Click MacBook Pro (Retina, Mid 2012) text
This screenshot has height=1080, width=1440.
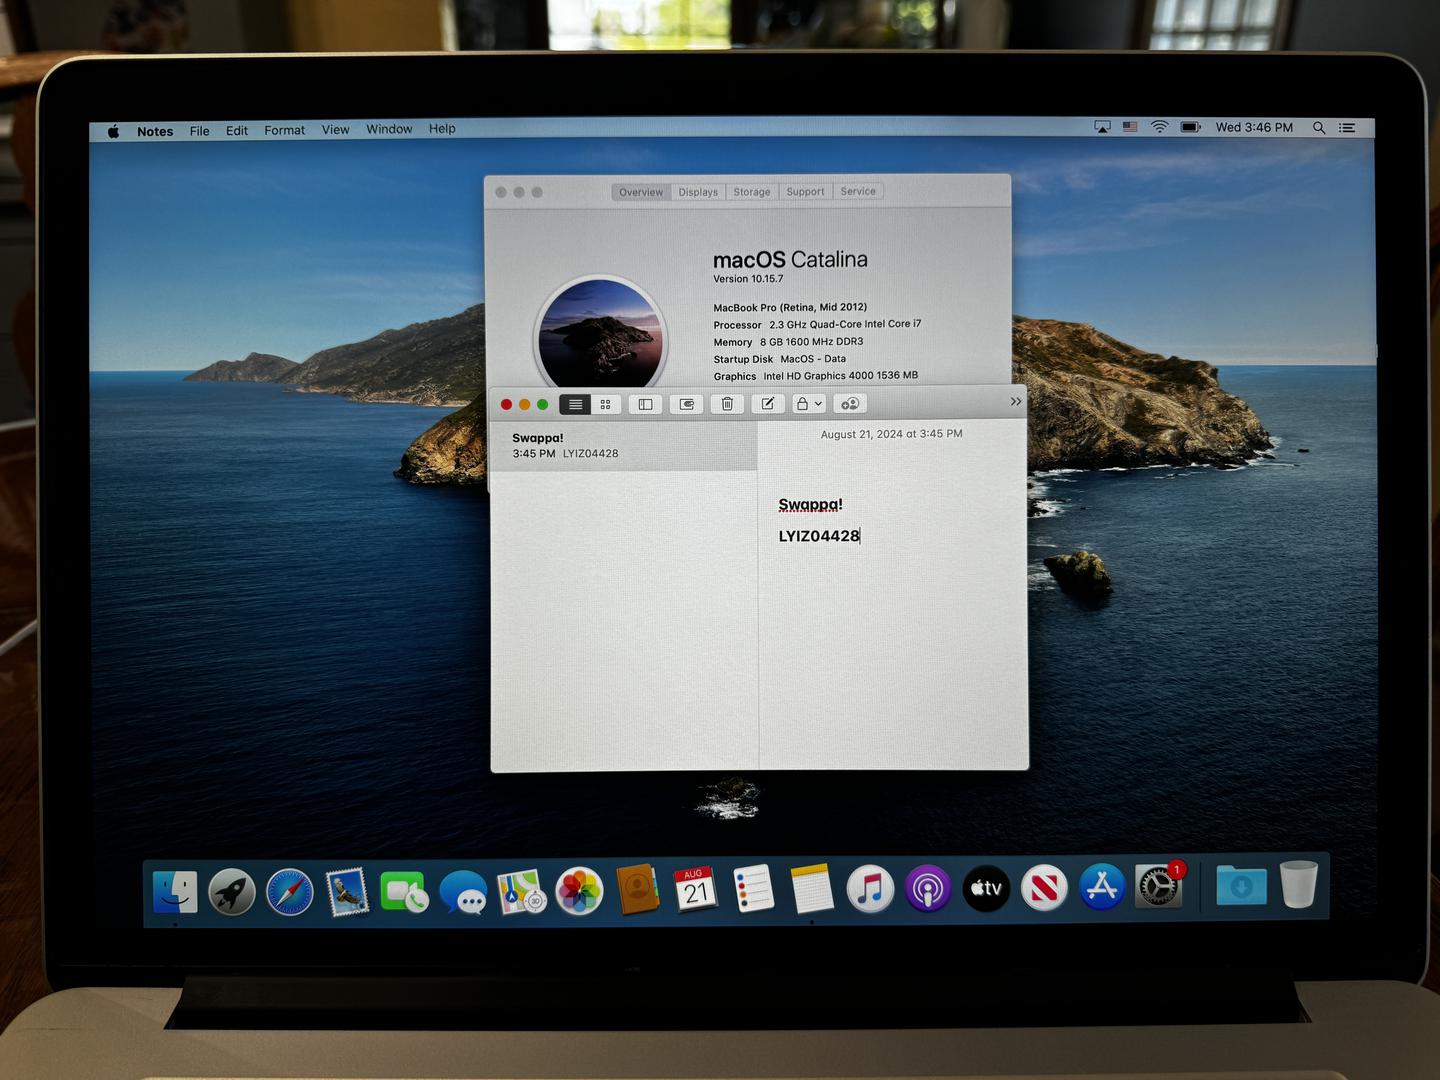790,307
